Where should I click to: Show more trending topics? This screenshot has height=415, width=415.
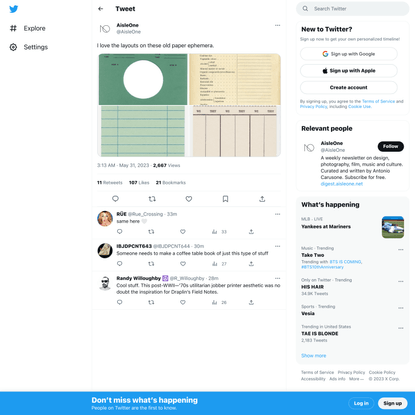click(314, 356)
